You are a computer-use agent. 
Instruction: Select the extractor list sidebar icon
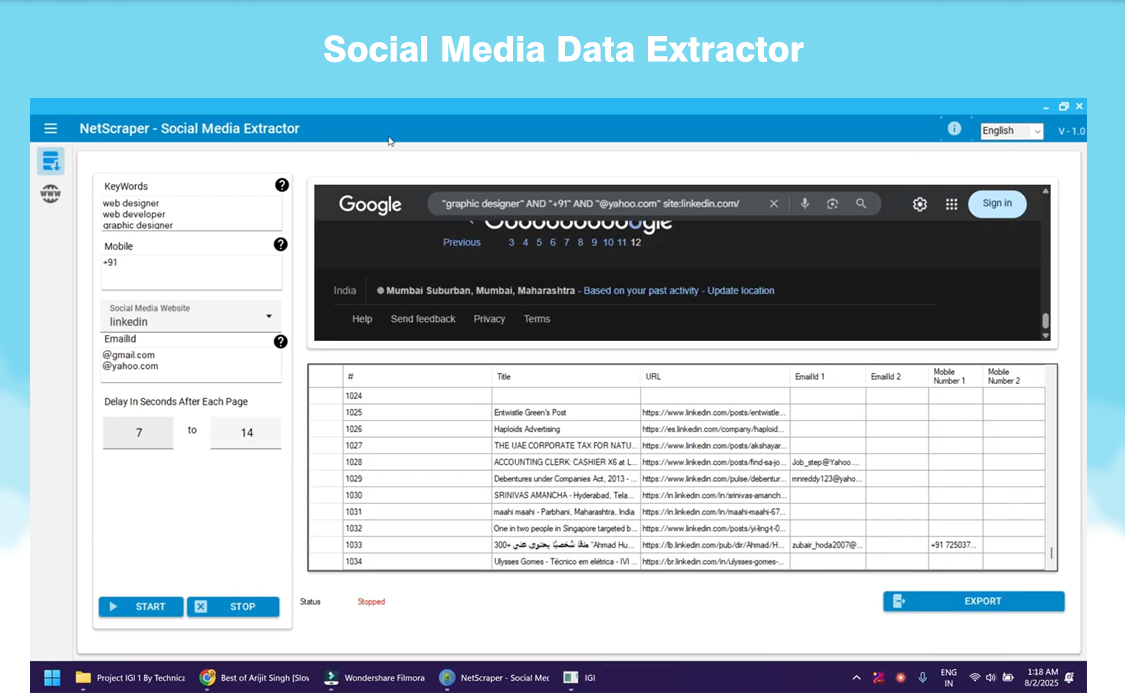[x=50, y=161]
